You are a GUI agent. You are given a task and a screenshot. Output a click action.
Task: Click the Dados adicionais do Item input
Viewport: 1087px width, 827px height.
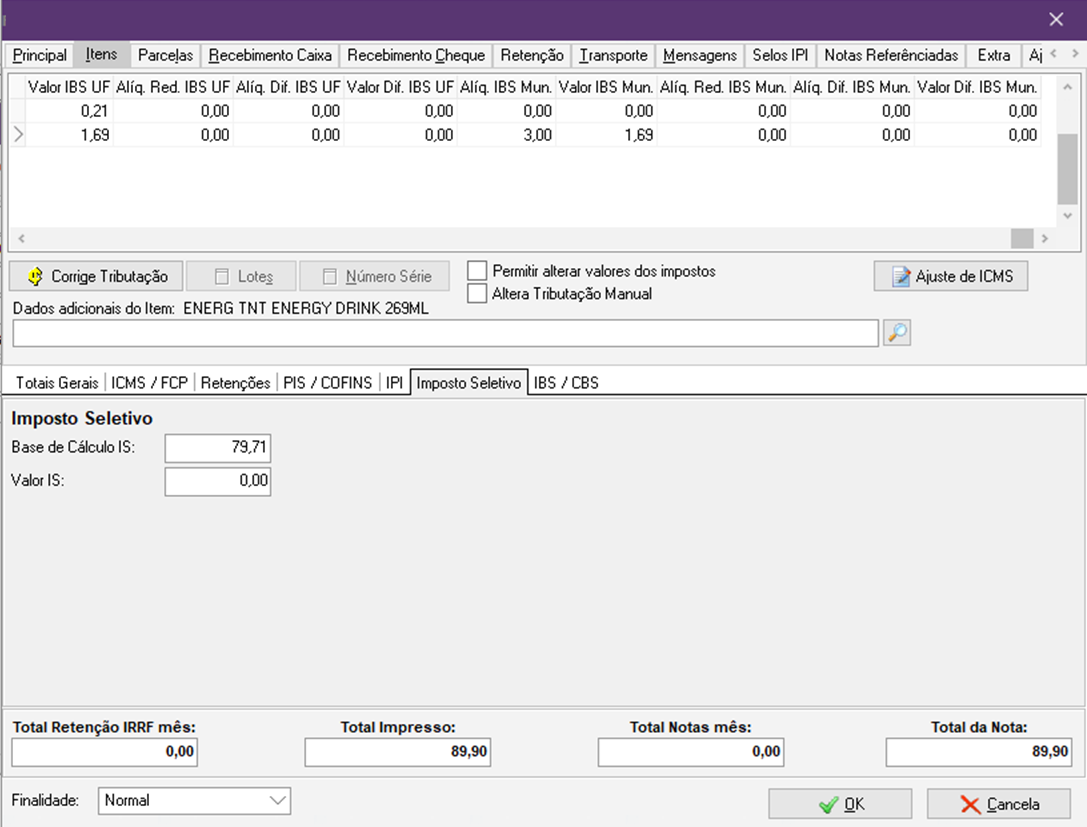445,333
